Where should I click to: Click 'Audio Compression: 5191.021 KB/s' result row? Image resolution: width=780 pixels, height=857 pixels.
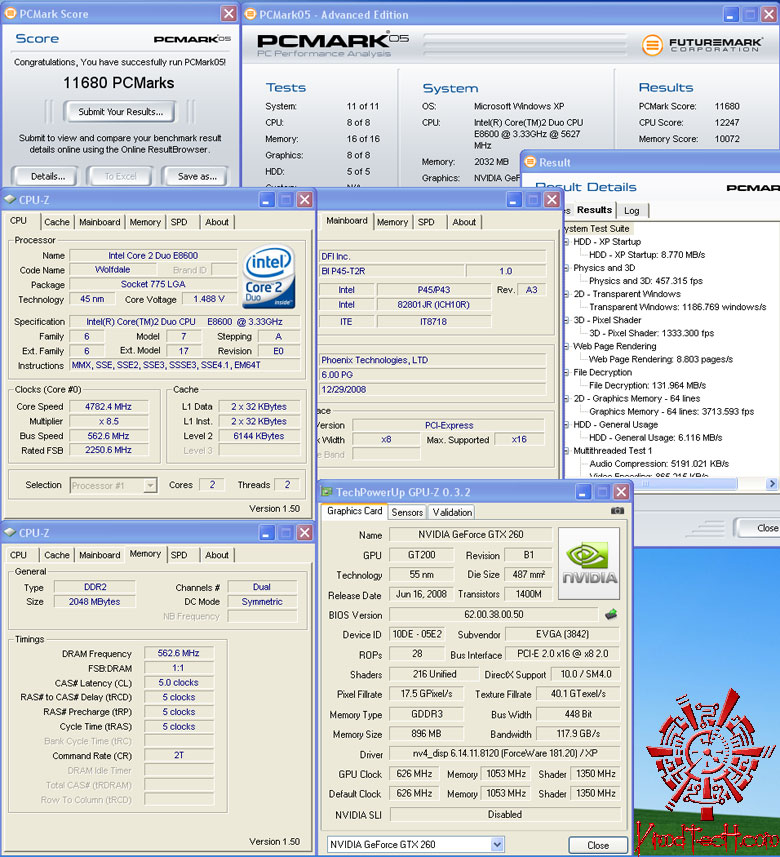pyautogui.click(x=659, y=463)
